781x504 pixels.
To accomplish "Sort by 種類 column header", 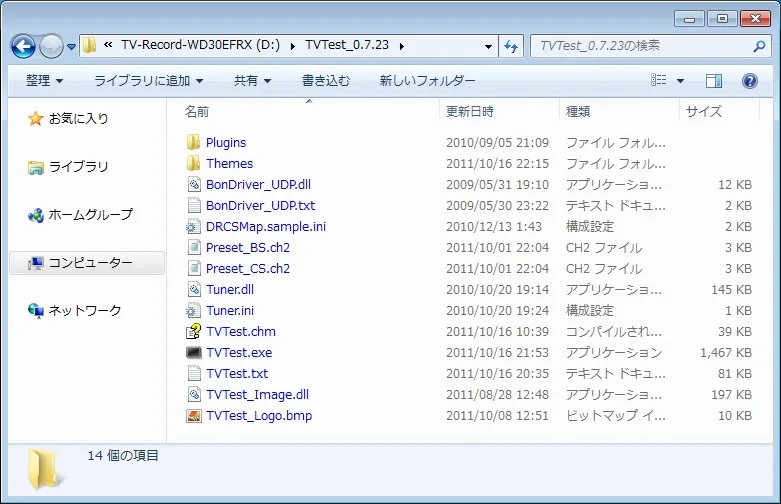I will pyautogui.click(x=578, y=112).
